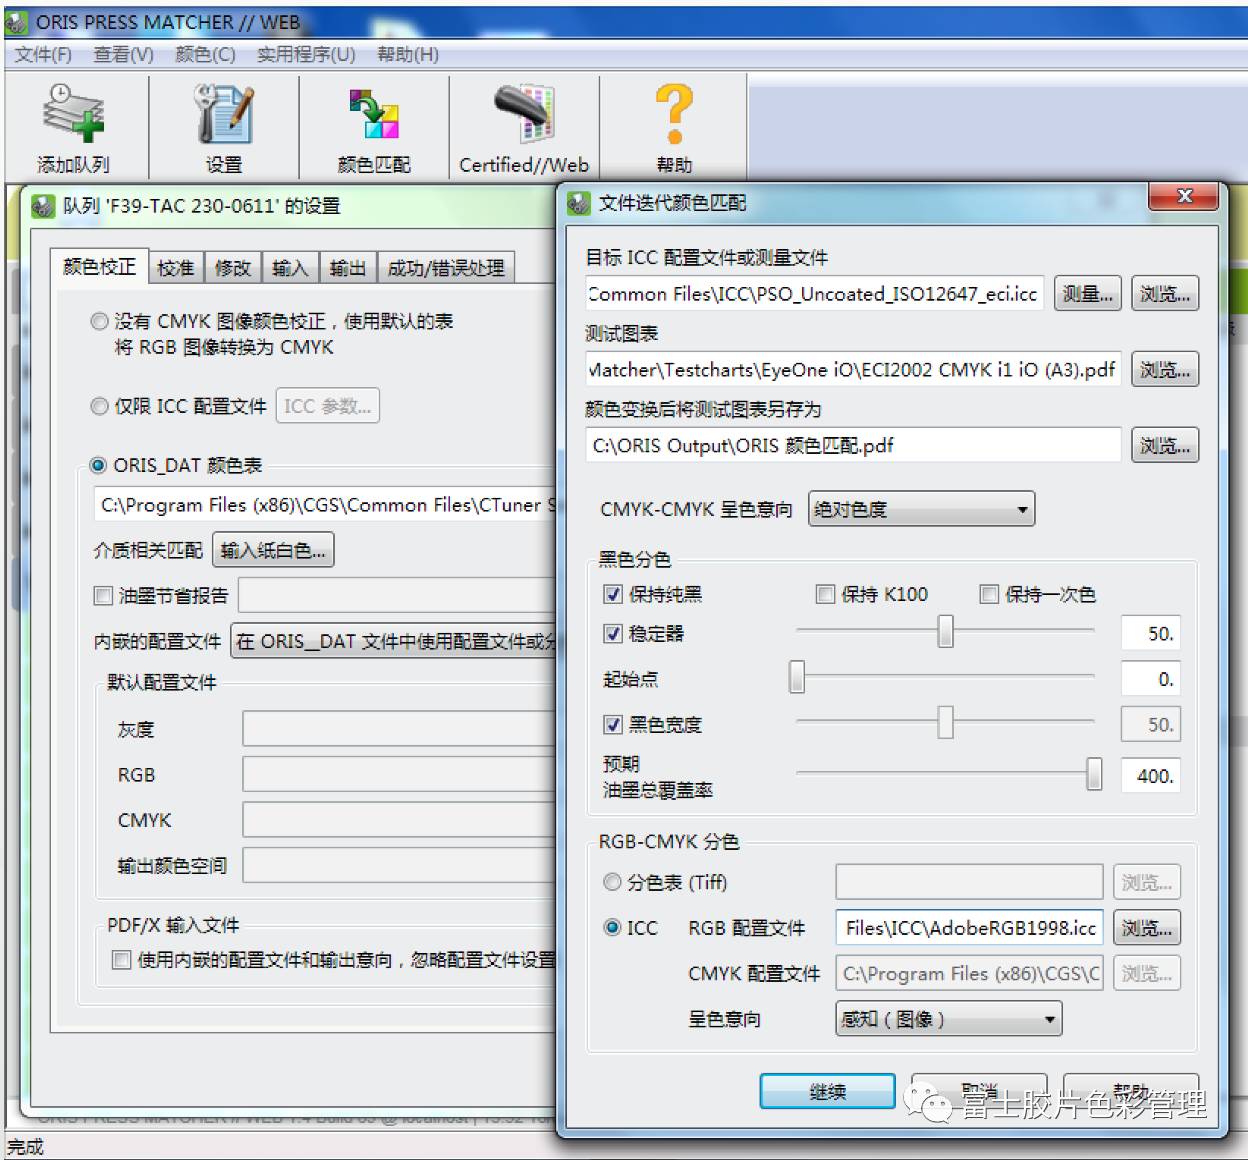Open the 文件(F) menu
Image resolution: width=1248 pixels, height=1160 pixels.
tap(43, 54)
